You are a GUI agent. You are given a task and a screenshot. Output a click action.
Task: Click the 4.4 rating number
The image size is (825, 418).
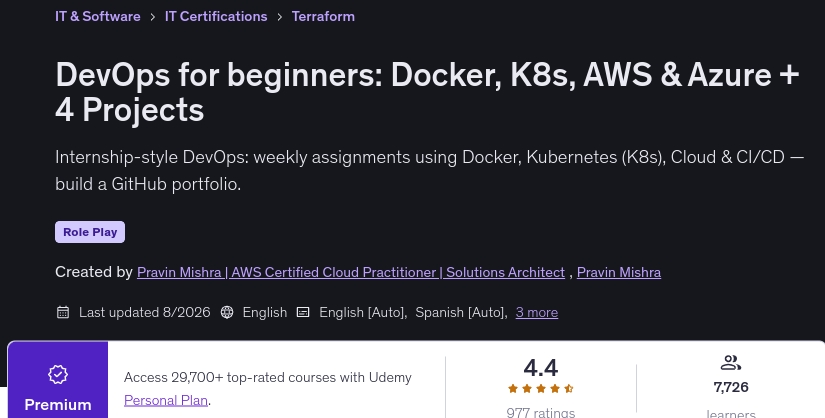click(x=540, y=367)
